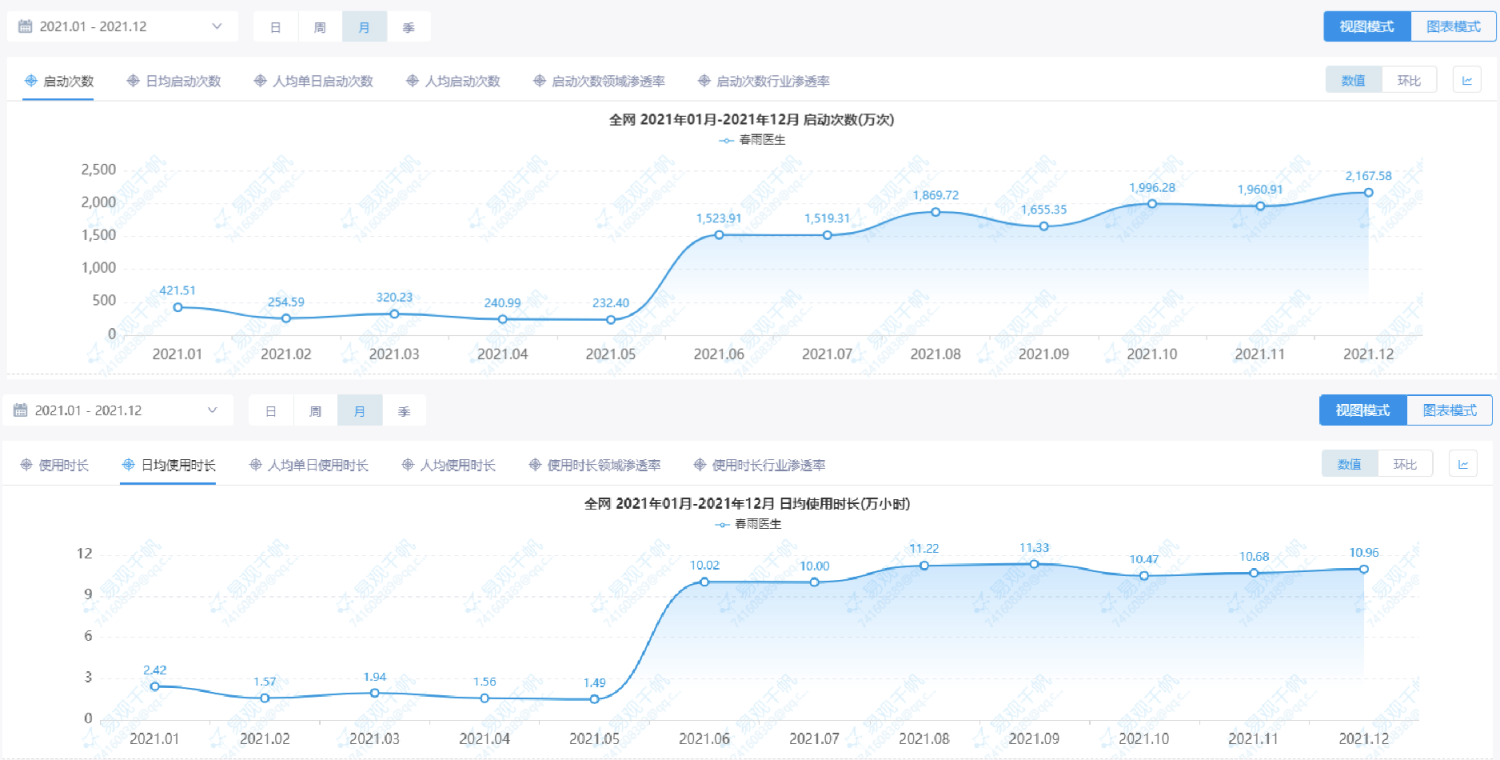Select 日 granularity in lower toolbar
Viewport: 1500px width, 760px height.
pos(271,410)
